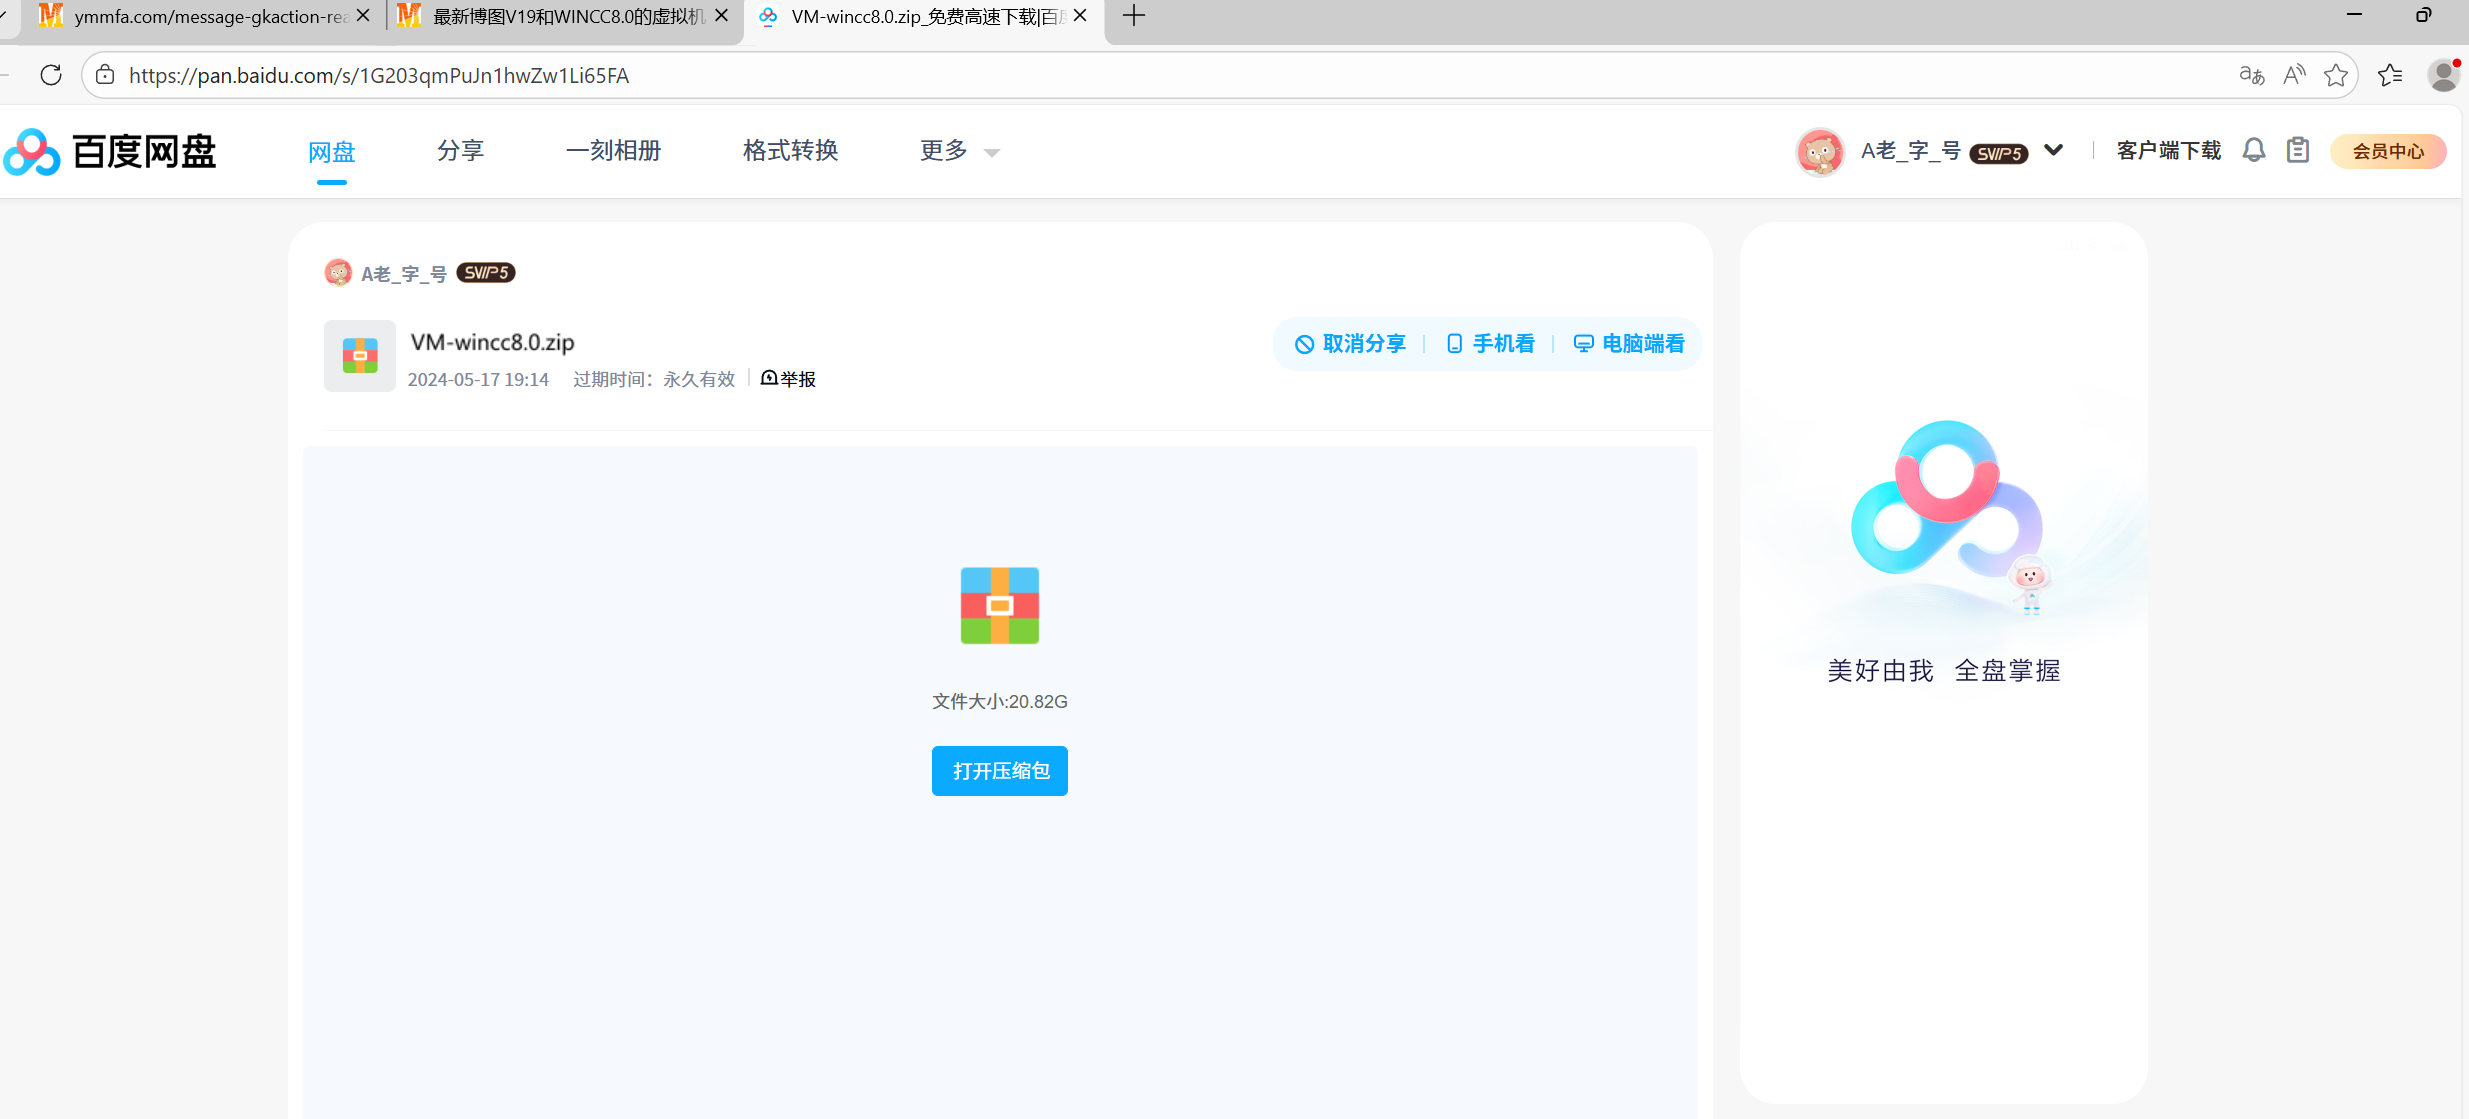
Task: Expand the account dropdown chevron
Action: pyautogui.click(x=2053, y=151)
